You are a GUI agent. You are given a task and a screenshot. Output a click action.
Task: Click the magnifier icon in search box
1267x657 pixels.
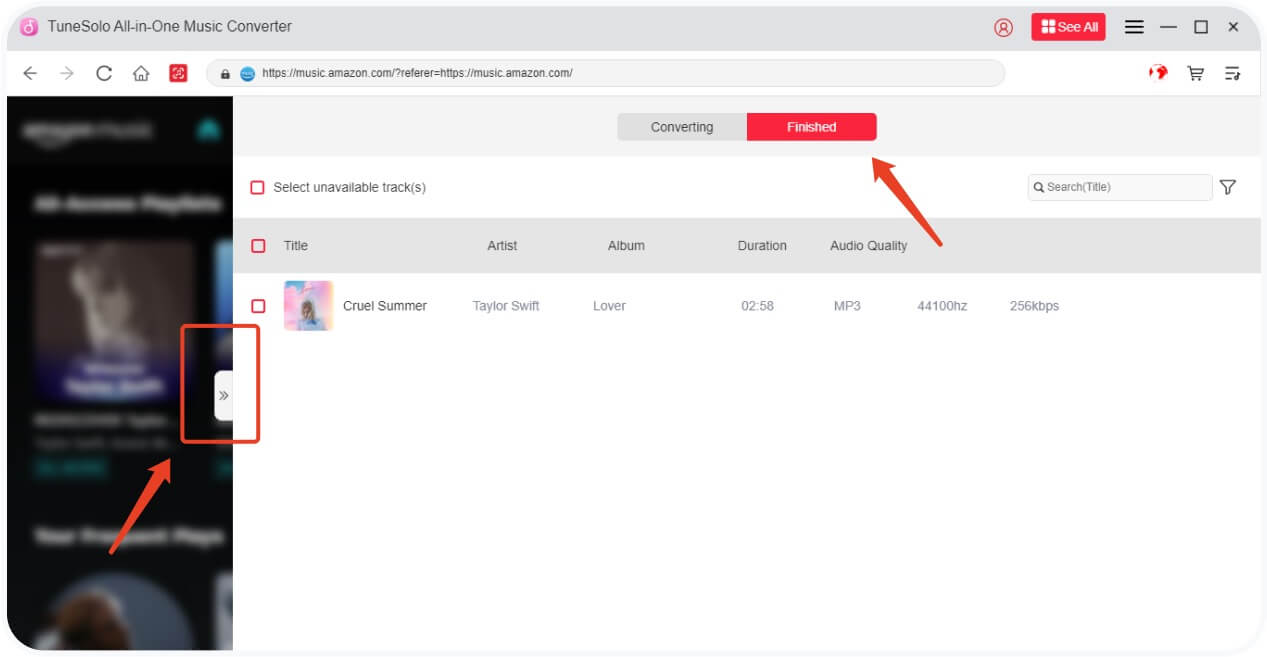coord(1039,187)
